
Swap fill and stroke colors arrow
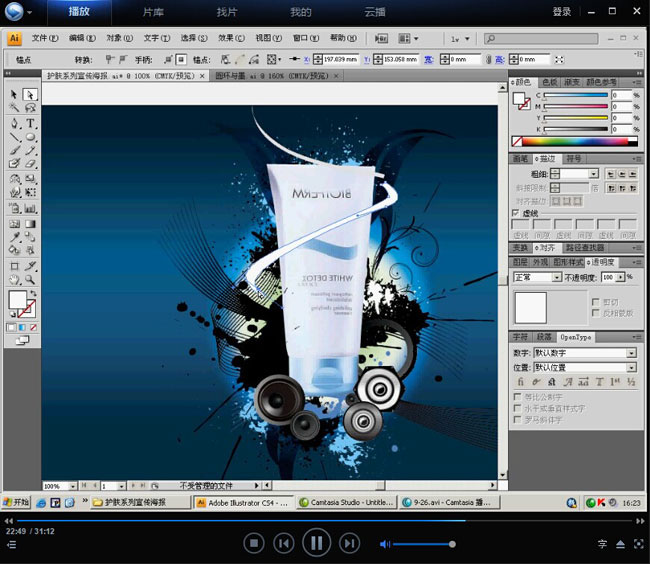click(x=33, y=293)
